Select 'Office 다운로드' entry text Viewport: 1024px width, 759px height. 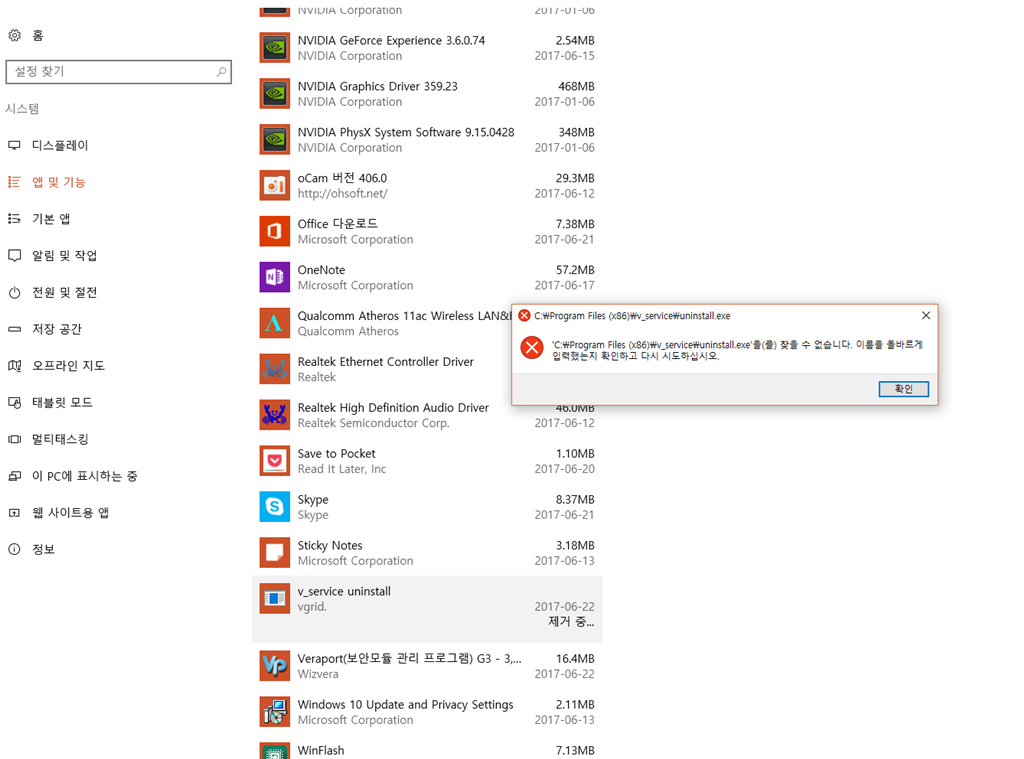pyautogui.click(x=338, y=223)
